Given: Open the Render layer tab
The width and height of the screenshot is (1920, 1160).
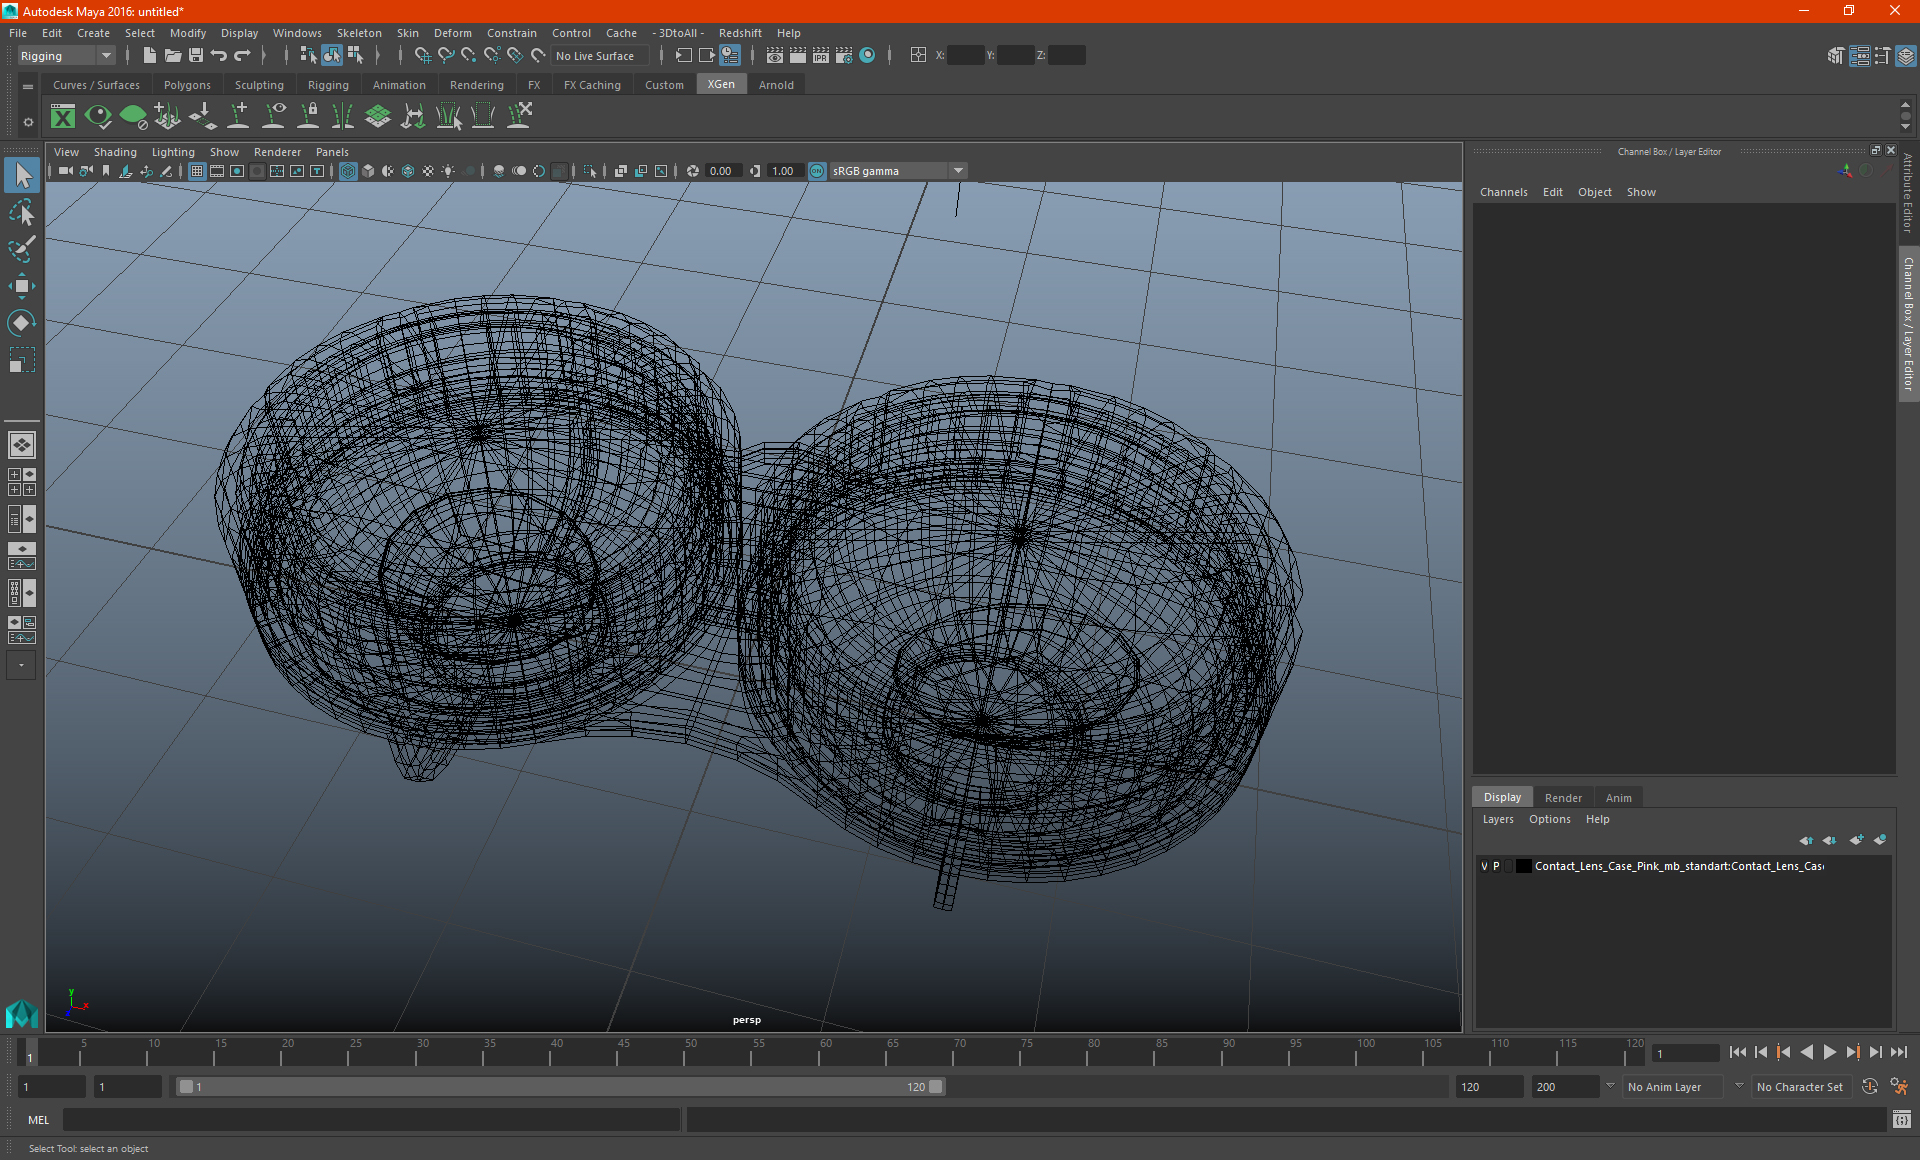Looking at the screenshot, I should pos(1562,798).
